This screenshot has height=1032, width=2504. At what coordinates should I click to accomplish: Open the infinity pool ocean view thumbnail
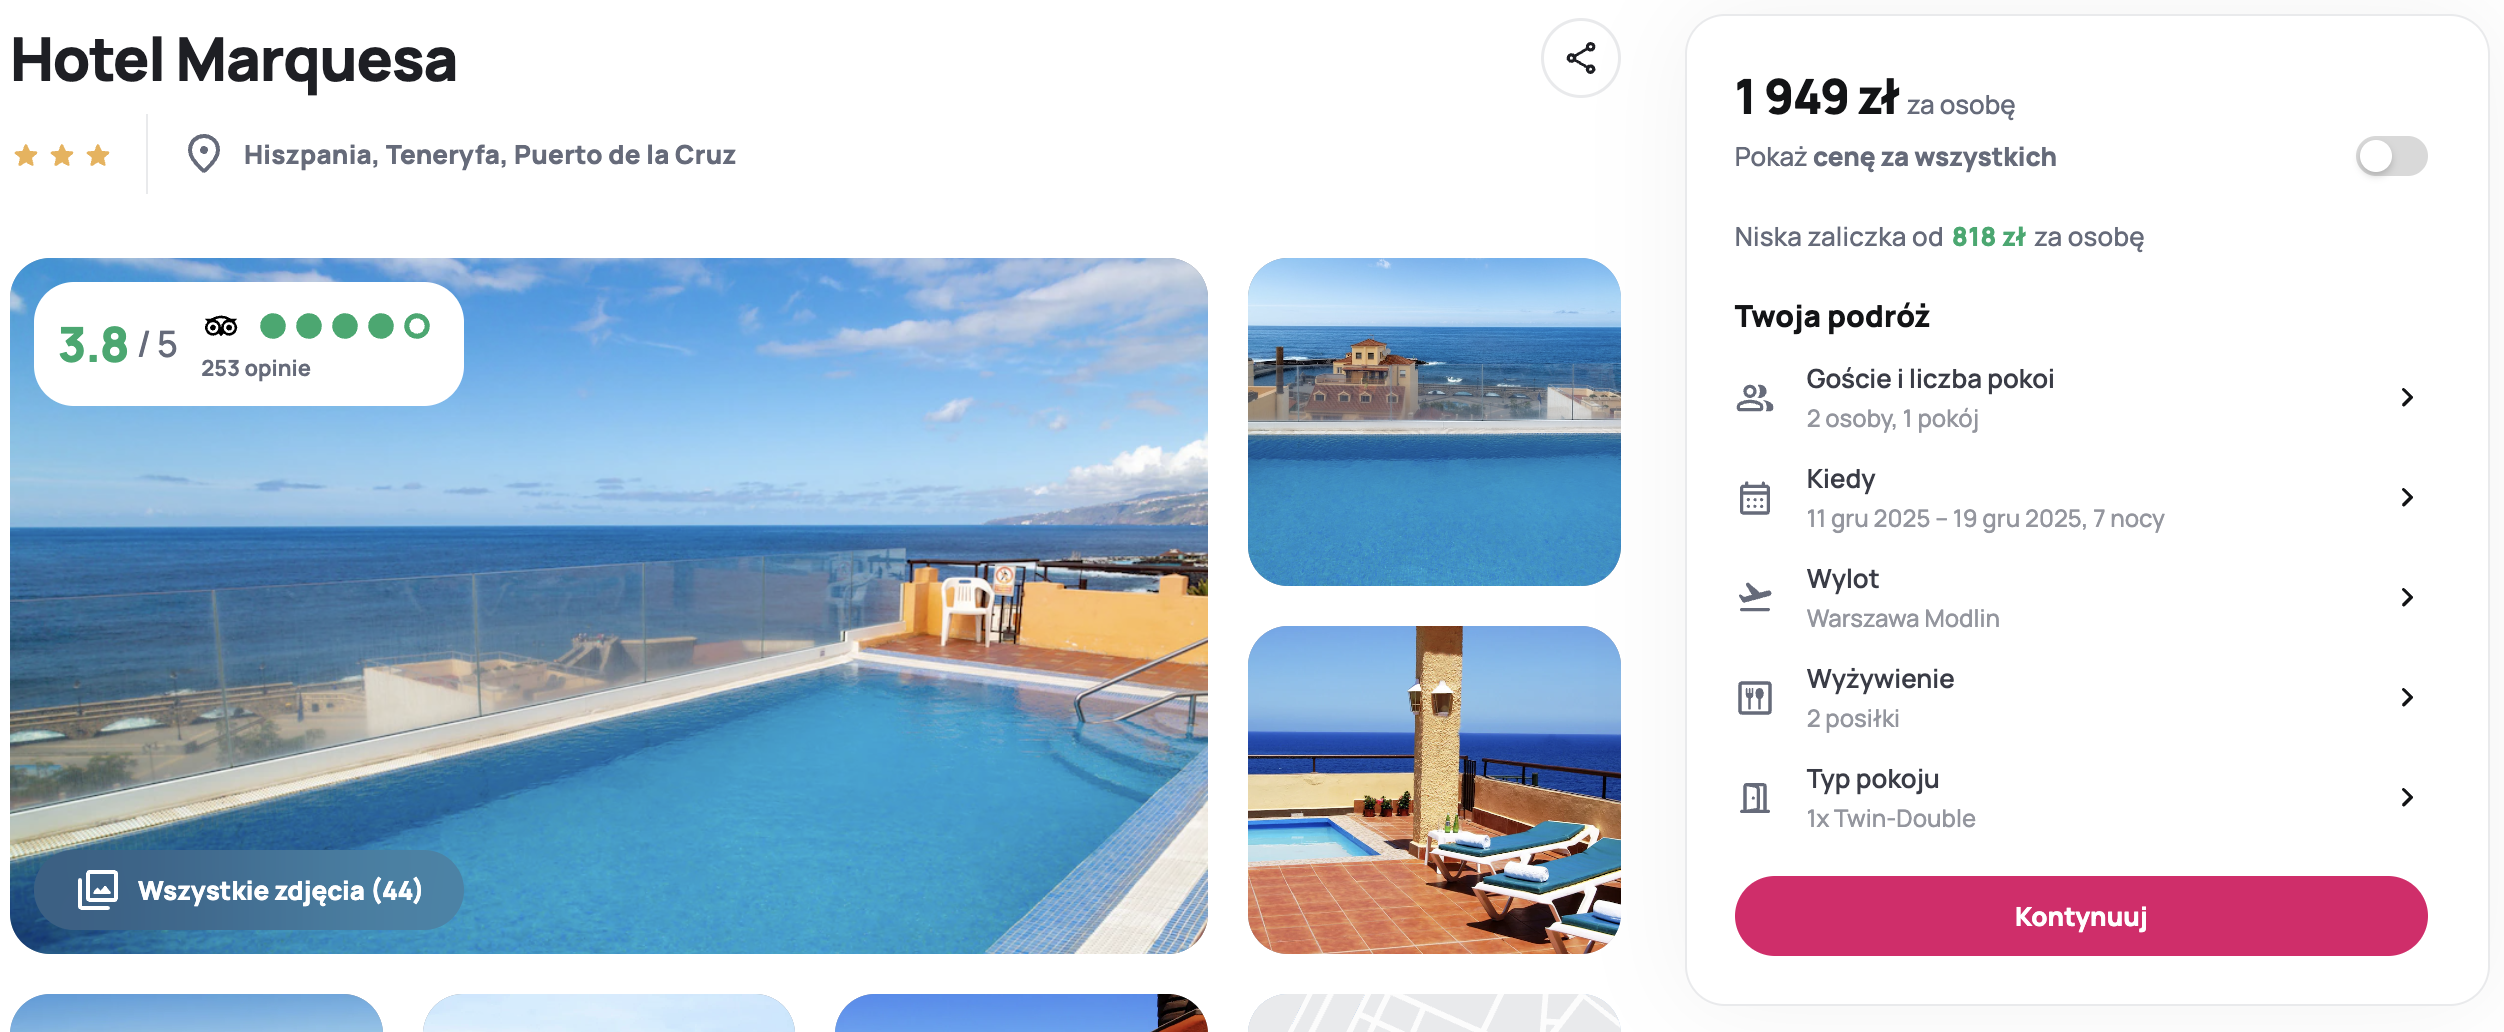tap(1434, 422)
